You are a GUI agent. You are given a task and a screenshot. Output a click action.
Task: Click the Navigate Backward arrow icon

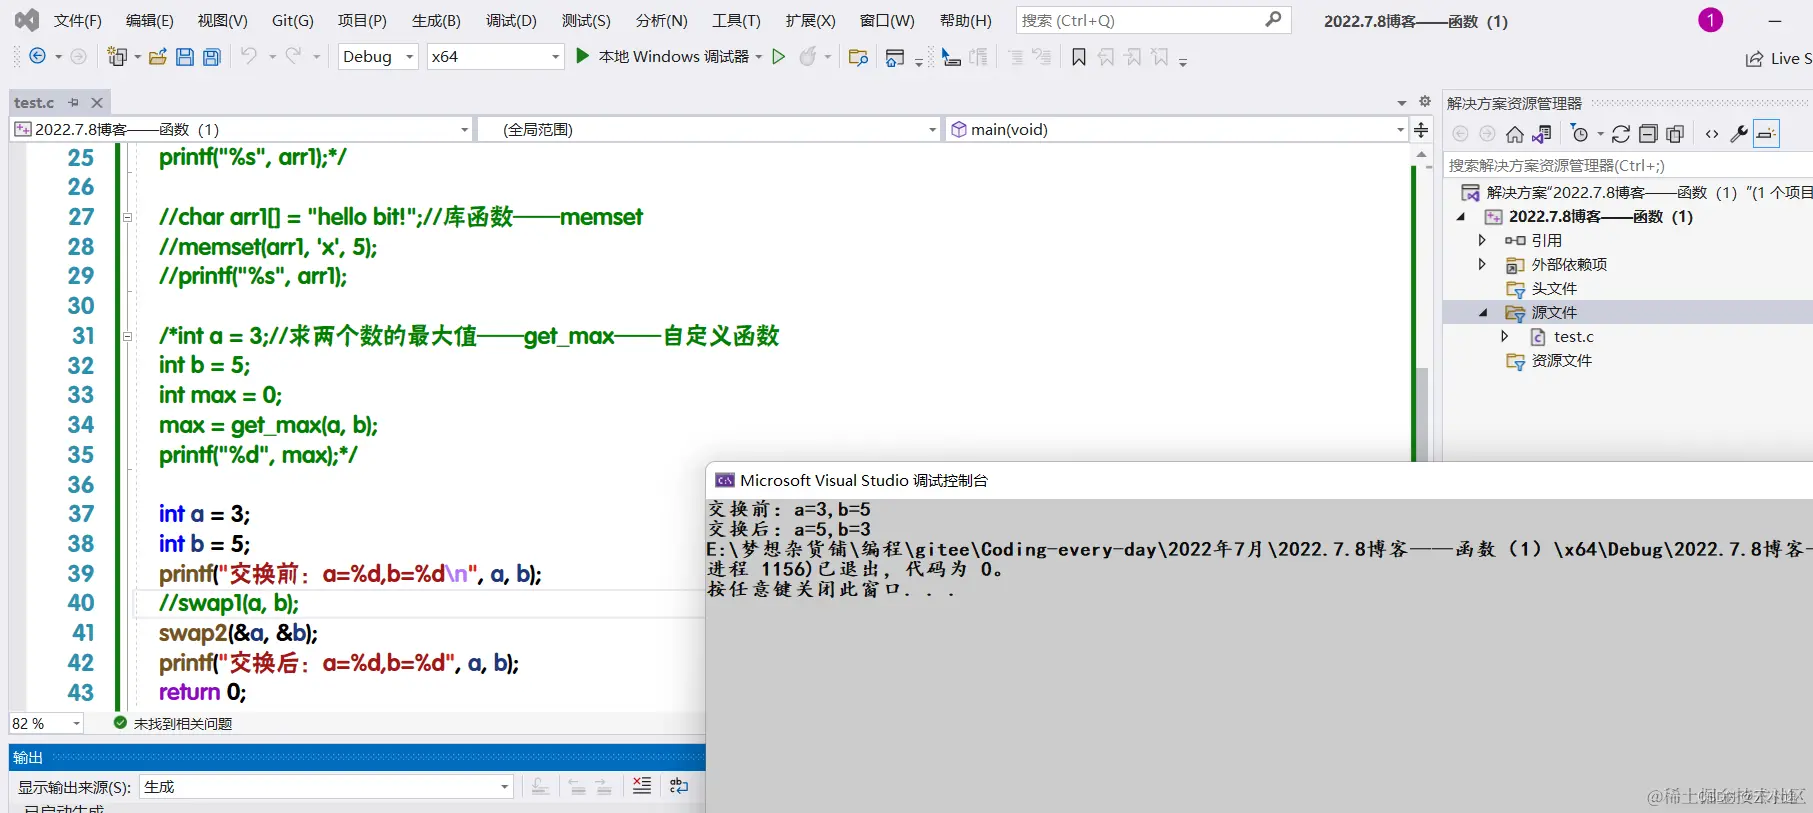click(x=38, y=57)
